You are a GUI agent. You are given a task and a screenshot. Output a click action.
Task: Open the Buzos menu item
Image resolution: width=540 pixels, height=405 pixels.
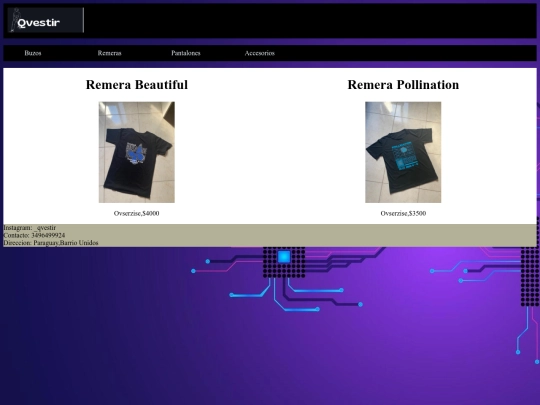33,53
